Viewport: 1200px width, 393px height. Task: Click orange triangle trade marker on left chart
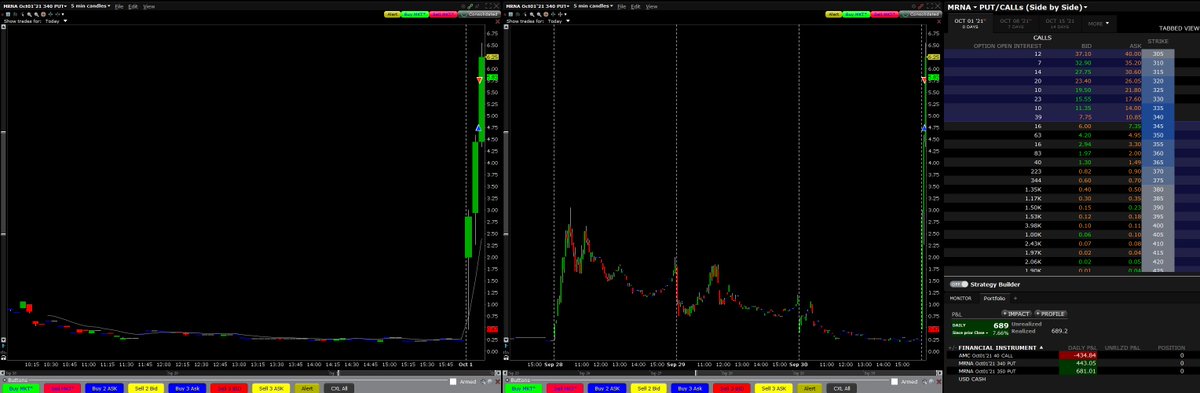click(x=479, y=79)
